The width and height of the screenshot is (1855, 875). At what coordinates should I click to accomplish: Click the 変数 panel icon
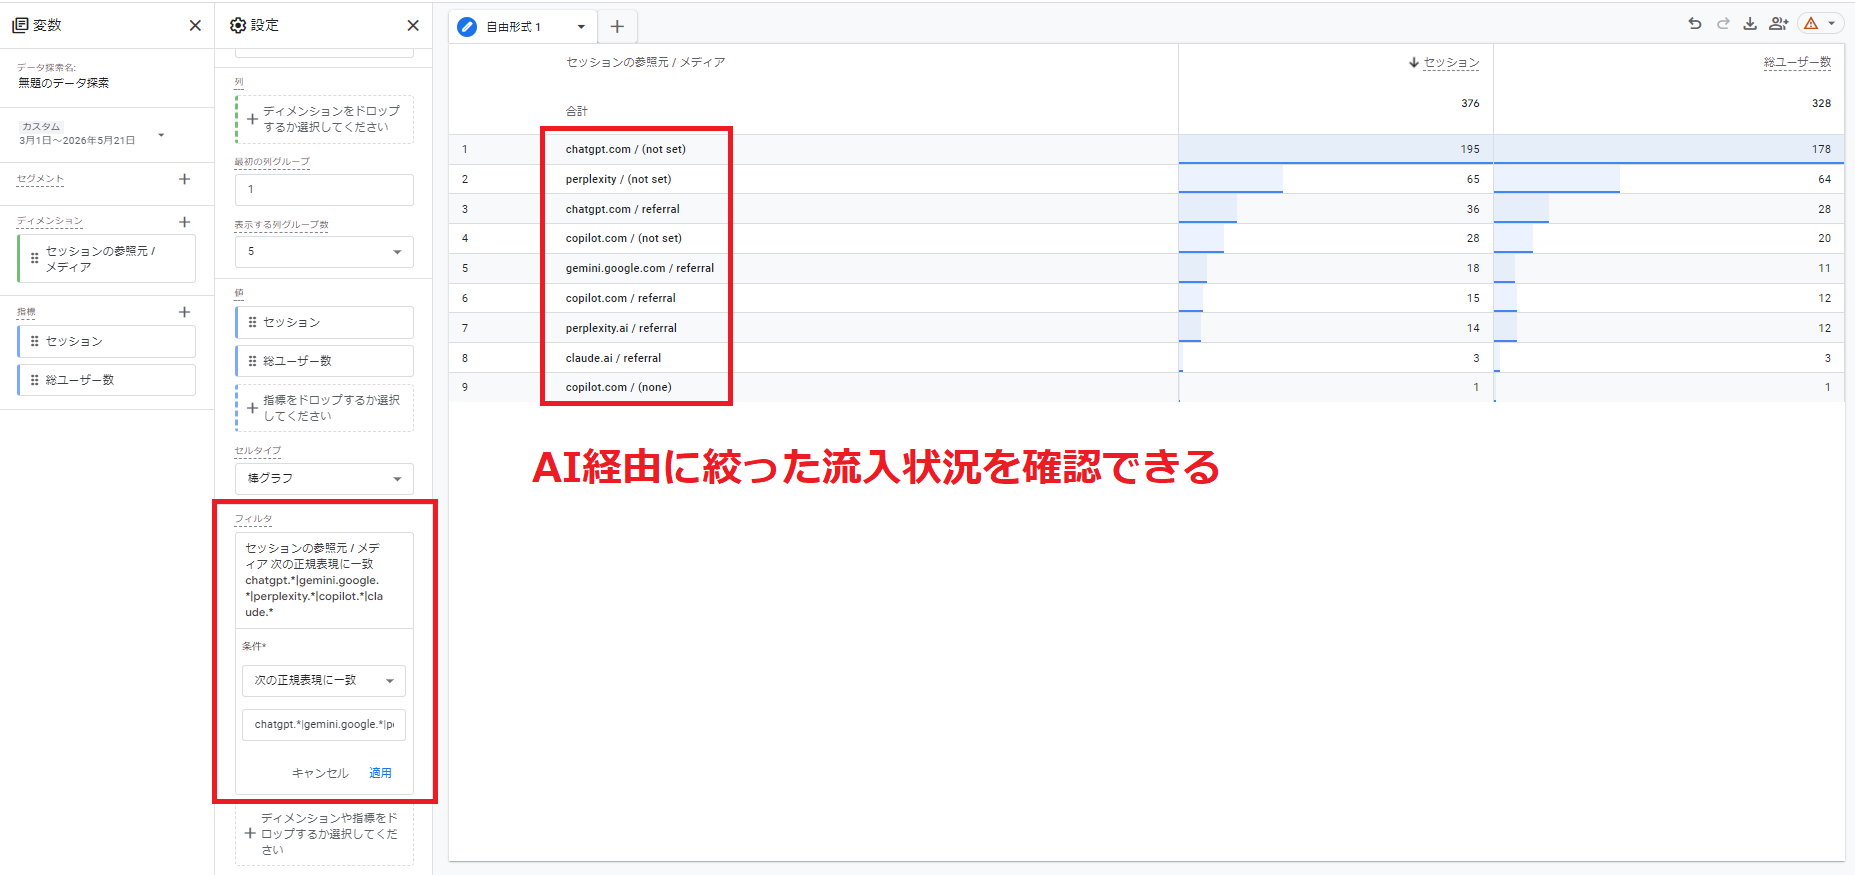[x=20, y=25]
